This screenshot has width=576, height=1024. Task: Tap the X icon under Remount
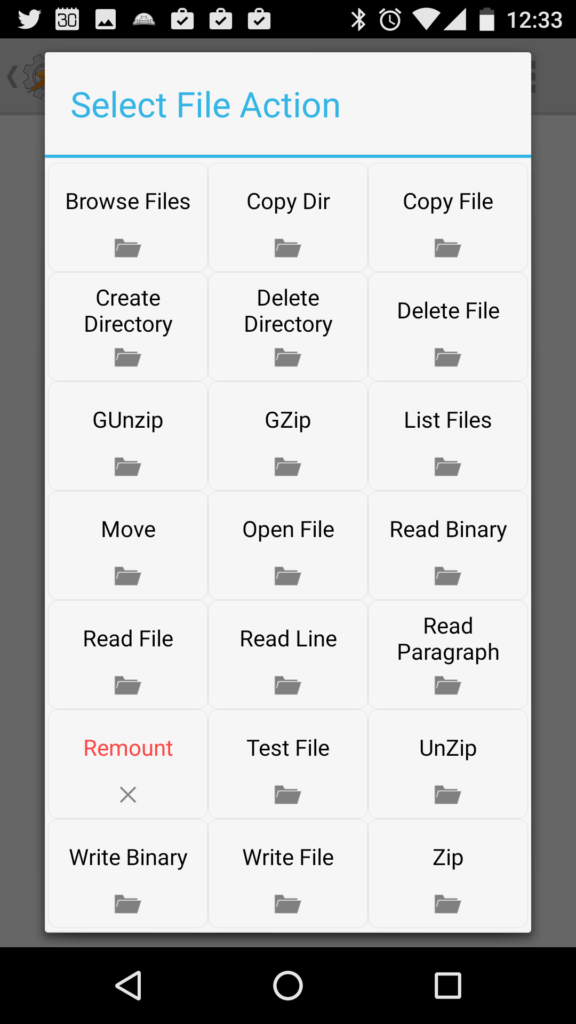pyautogui.click(x=128, y=795)
